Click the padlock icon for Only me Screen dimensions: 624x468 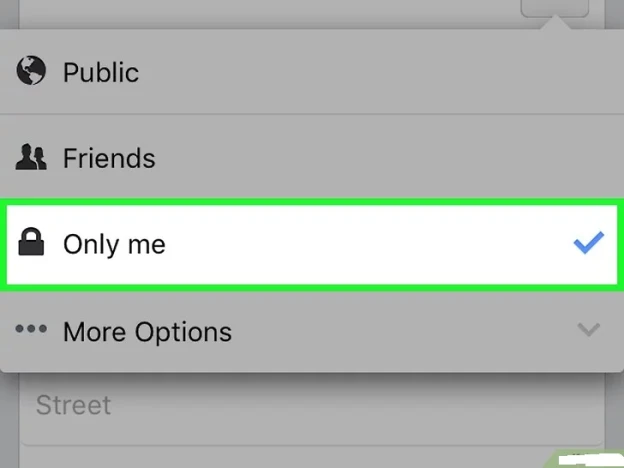click(31, 242)
